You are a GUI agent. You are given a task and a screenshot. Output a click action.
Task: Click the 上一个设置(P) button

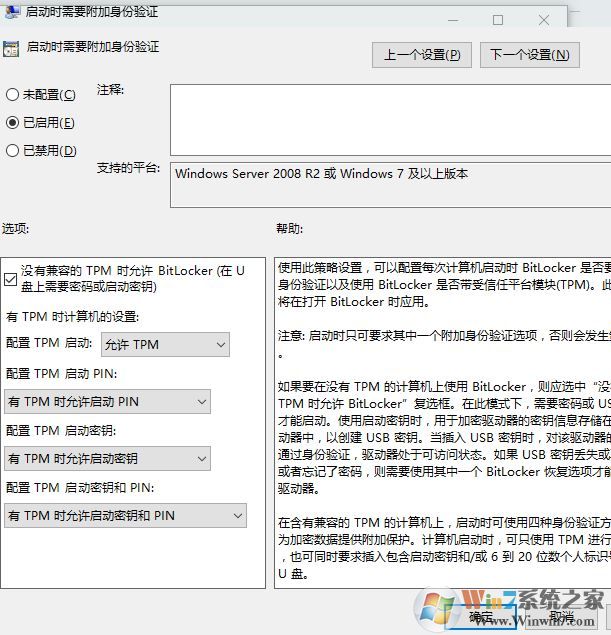[x=422, y=55]
